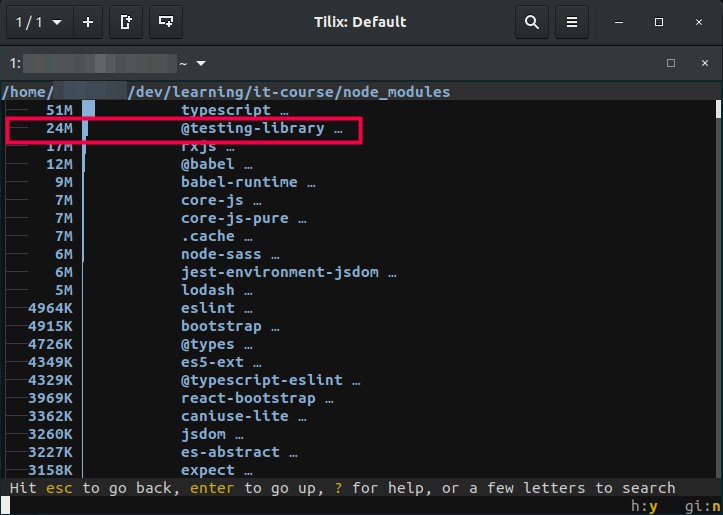Close the terminal pane
The width and height of the screenshot is (723, 515).
click(705, 63)
